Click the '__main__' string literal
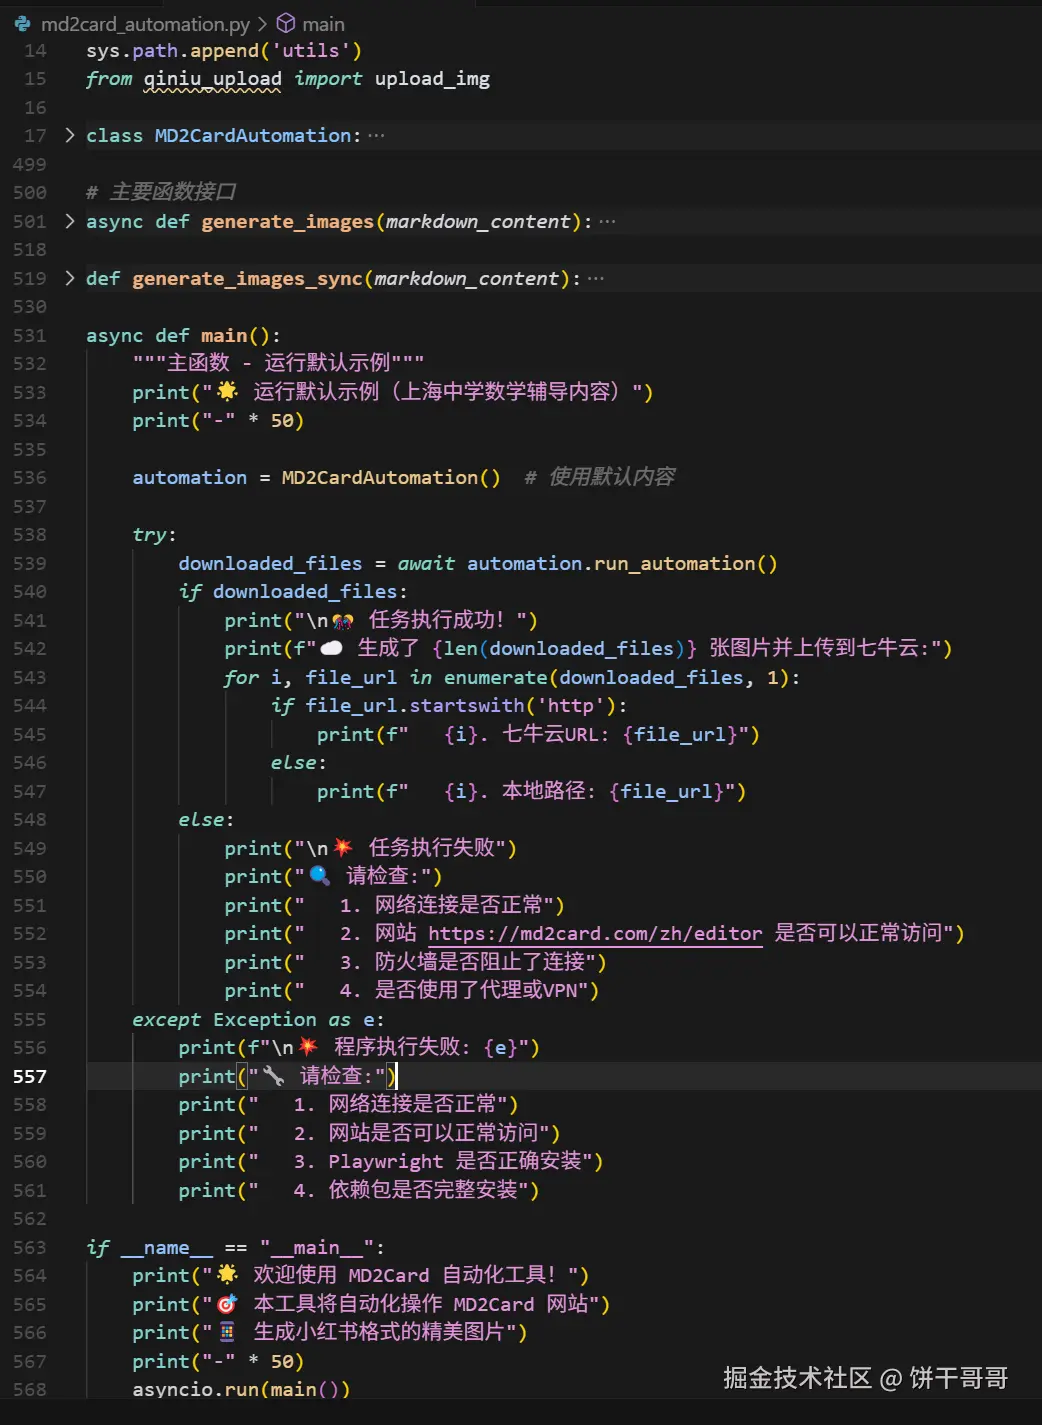The width and height of the screenshot is (1042, 1425). (317, 1247)
